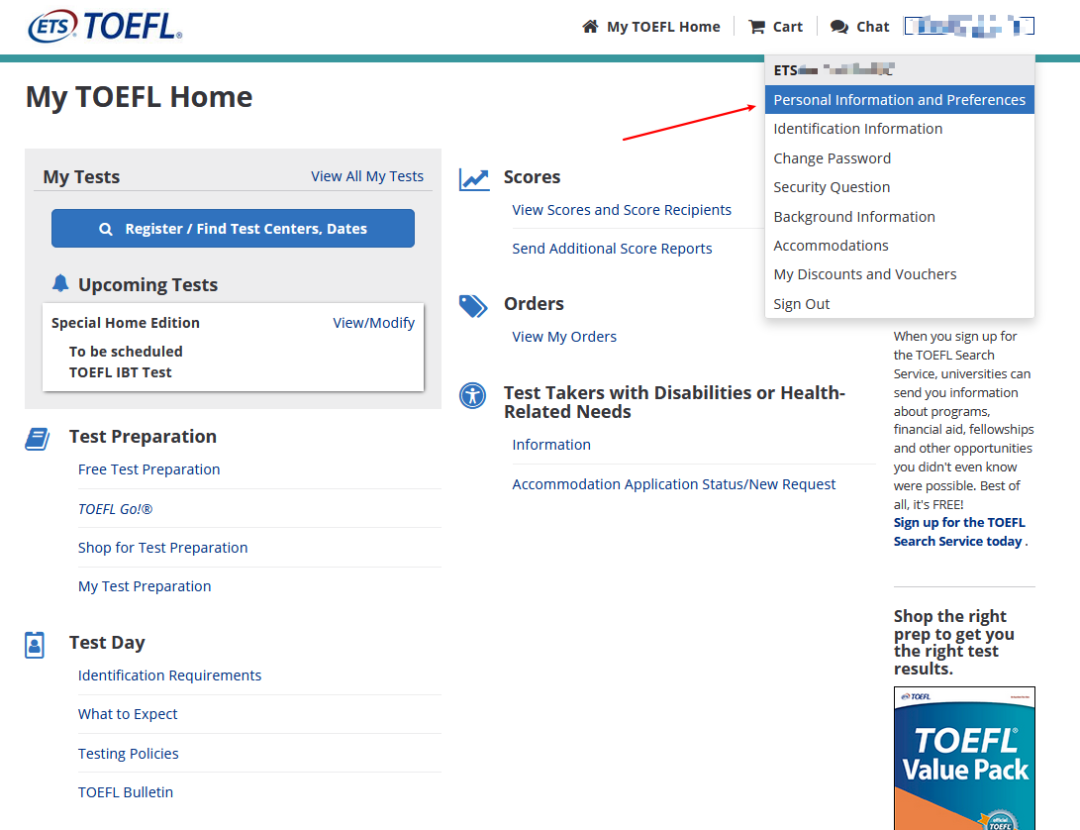Click the chat bubbles icon
The height and width of the screenshot is (830, 1080).
pos(839,27)
